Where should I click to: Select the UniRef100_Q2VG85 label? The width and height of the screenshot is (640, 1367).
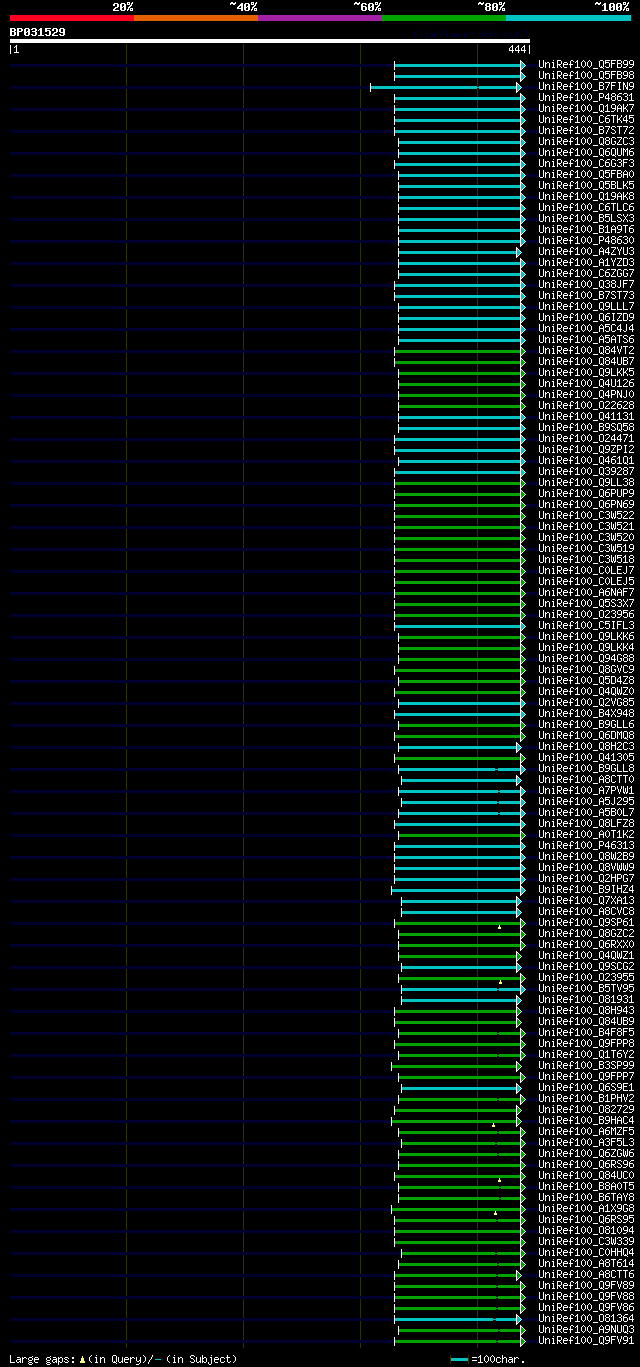tap(586, 702)
